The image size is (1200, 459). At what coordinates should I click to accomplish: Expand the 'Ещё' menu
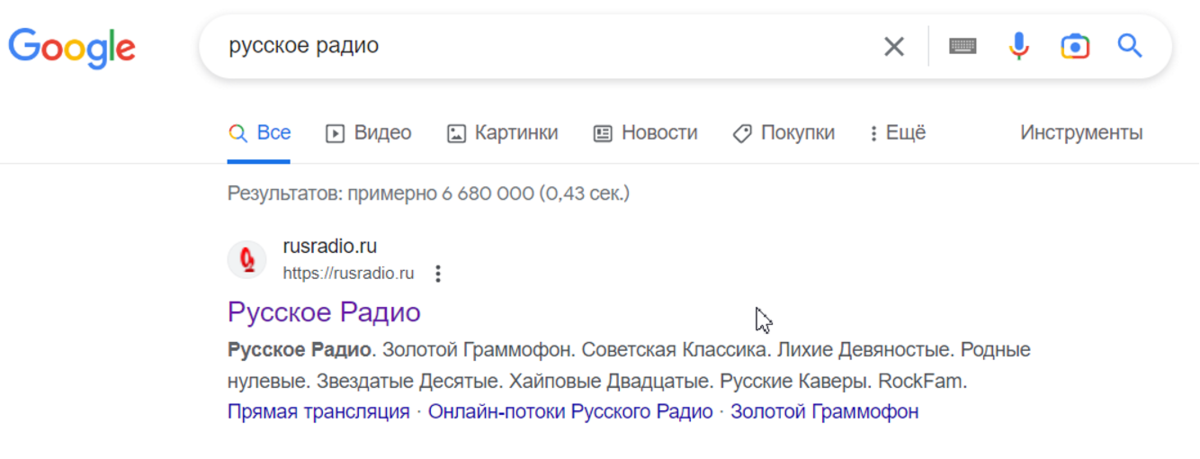coord(898,132)
